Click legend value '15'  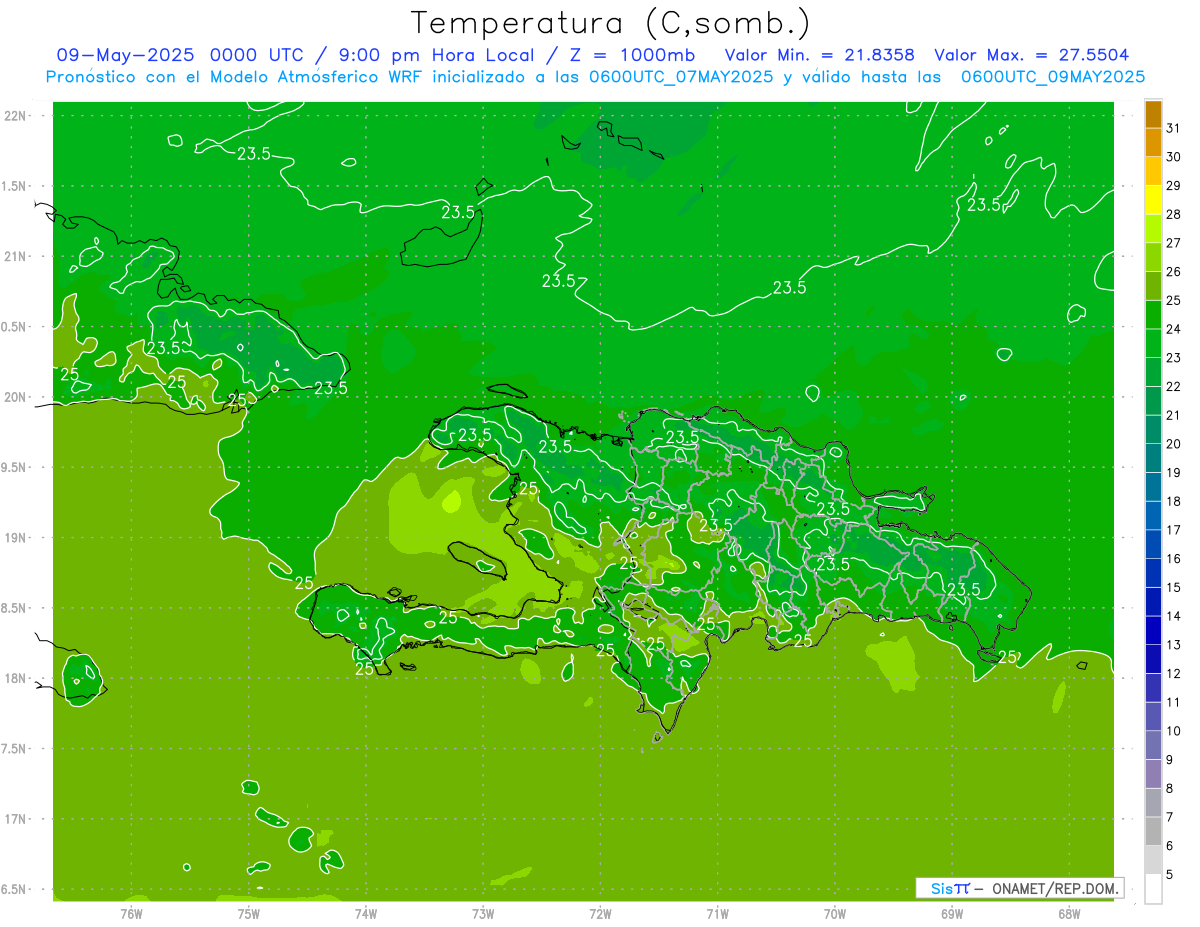pos(1174,588)
